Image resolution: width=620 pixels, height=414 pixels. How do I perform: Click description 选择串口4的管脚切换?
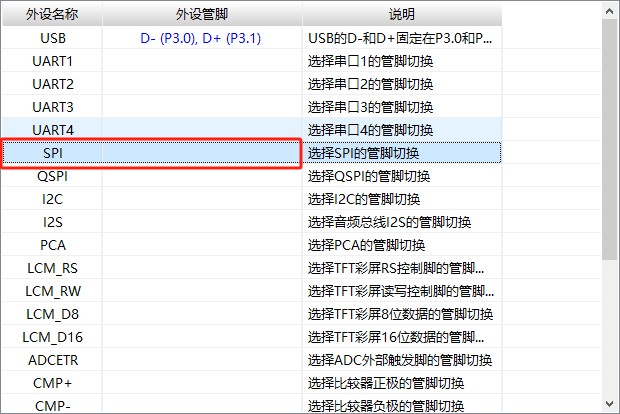click(x=370, y=130)
